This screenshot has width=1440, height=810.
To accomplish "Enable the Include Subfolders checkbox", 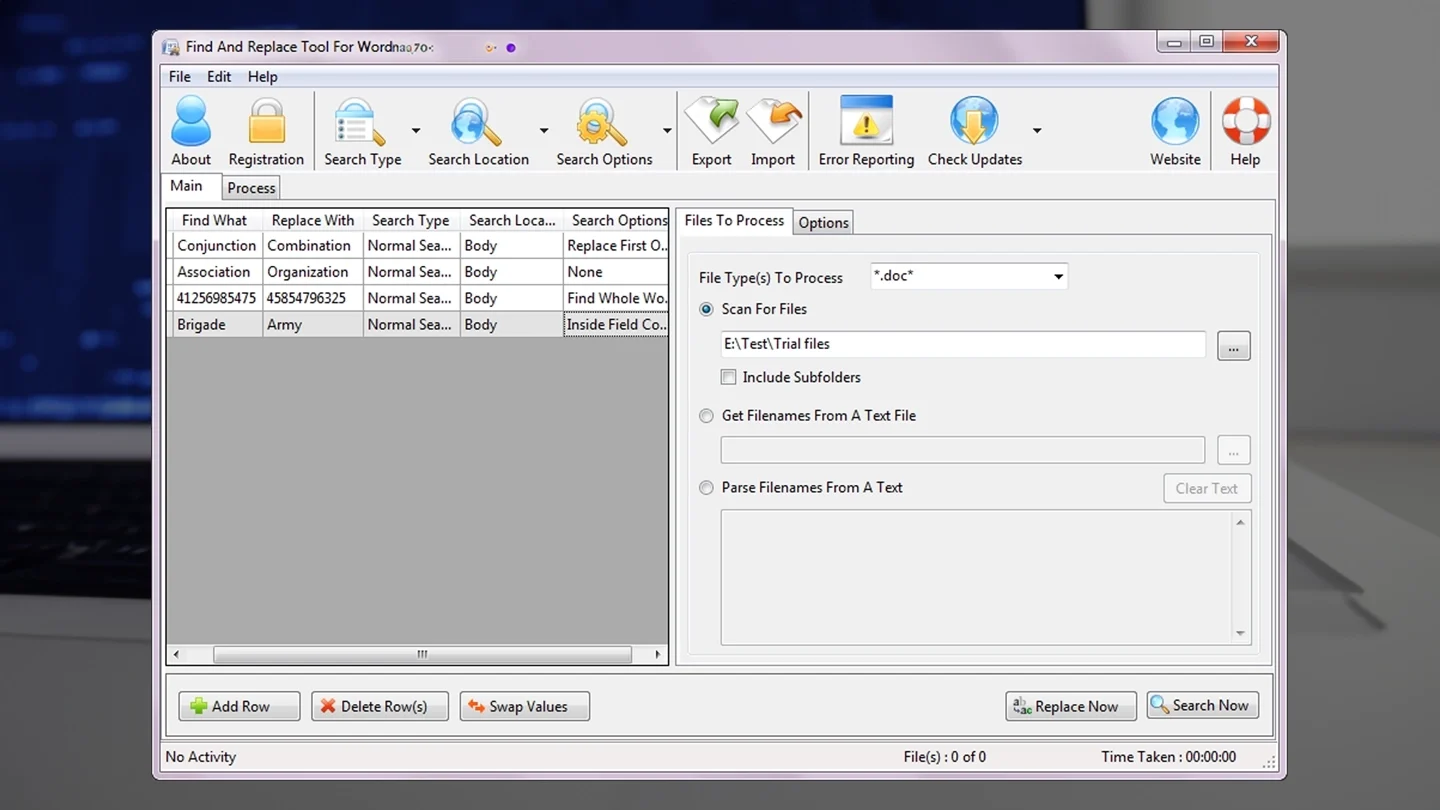I will pyautogui.click(x=728, y=377).
